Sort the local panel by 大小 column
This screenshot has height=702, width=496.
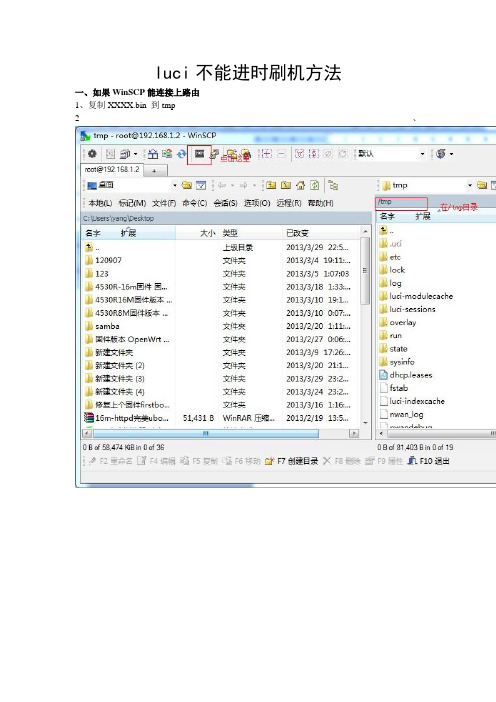[197, 233]
